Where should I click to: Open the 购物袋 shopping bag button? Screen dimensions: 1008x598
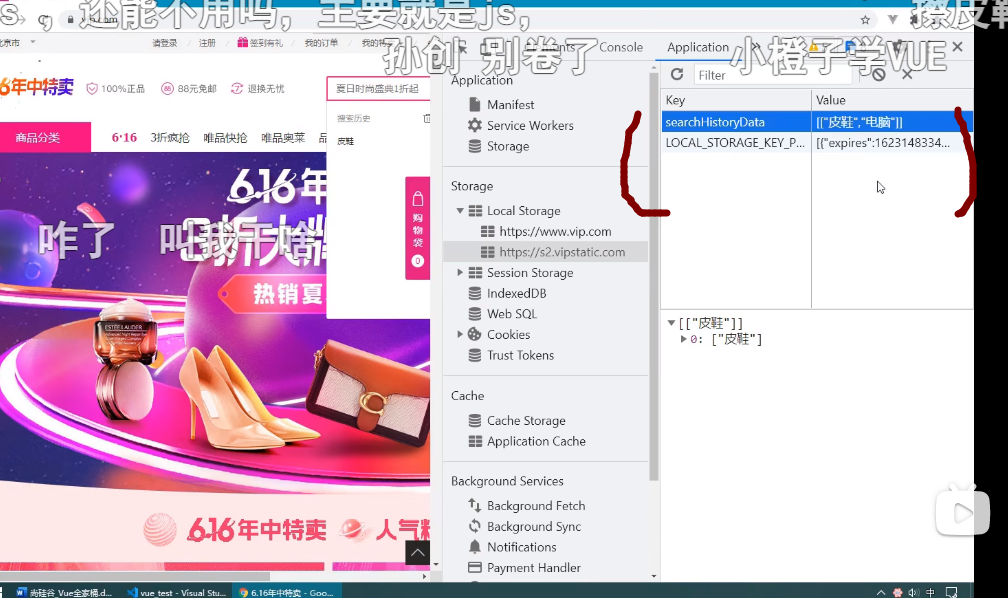pyautogui.click(x=418, y=228)
